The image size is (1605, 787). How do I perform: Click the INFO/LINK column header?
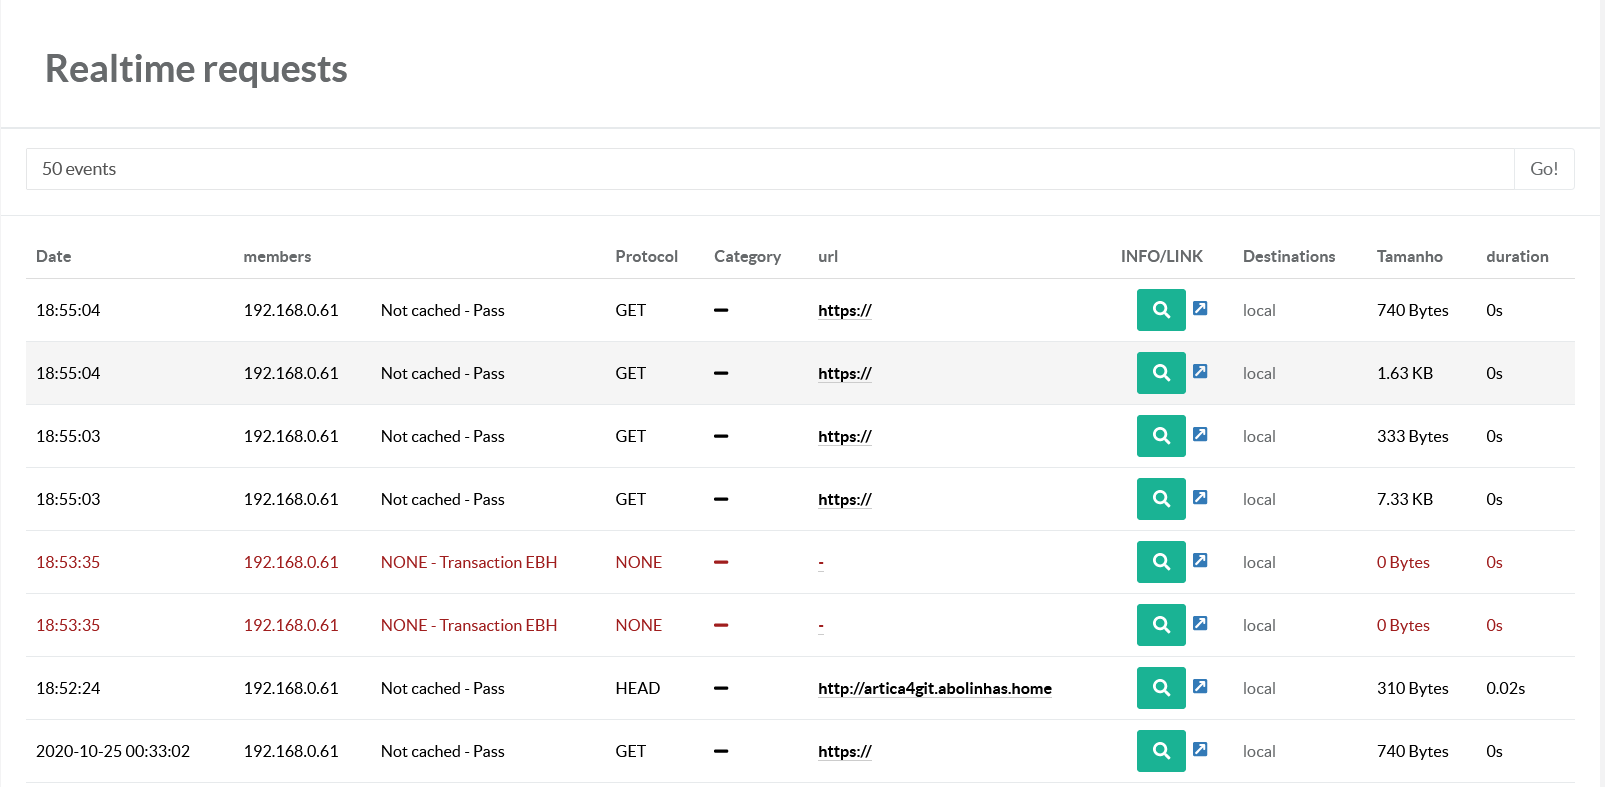1162,256
